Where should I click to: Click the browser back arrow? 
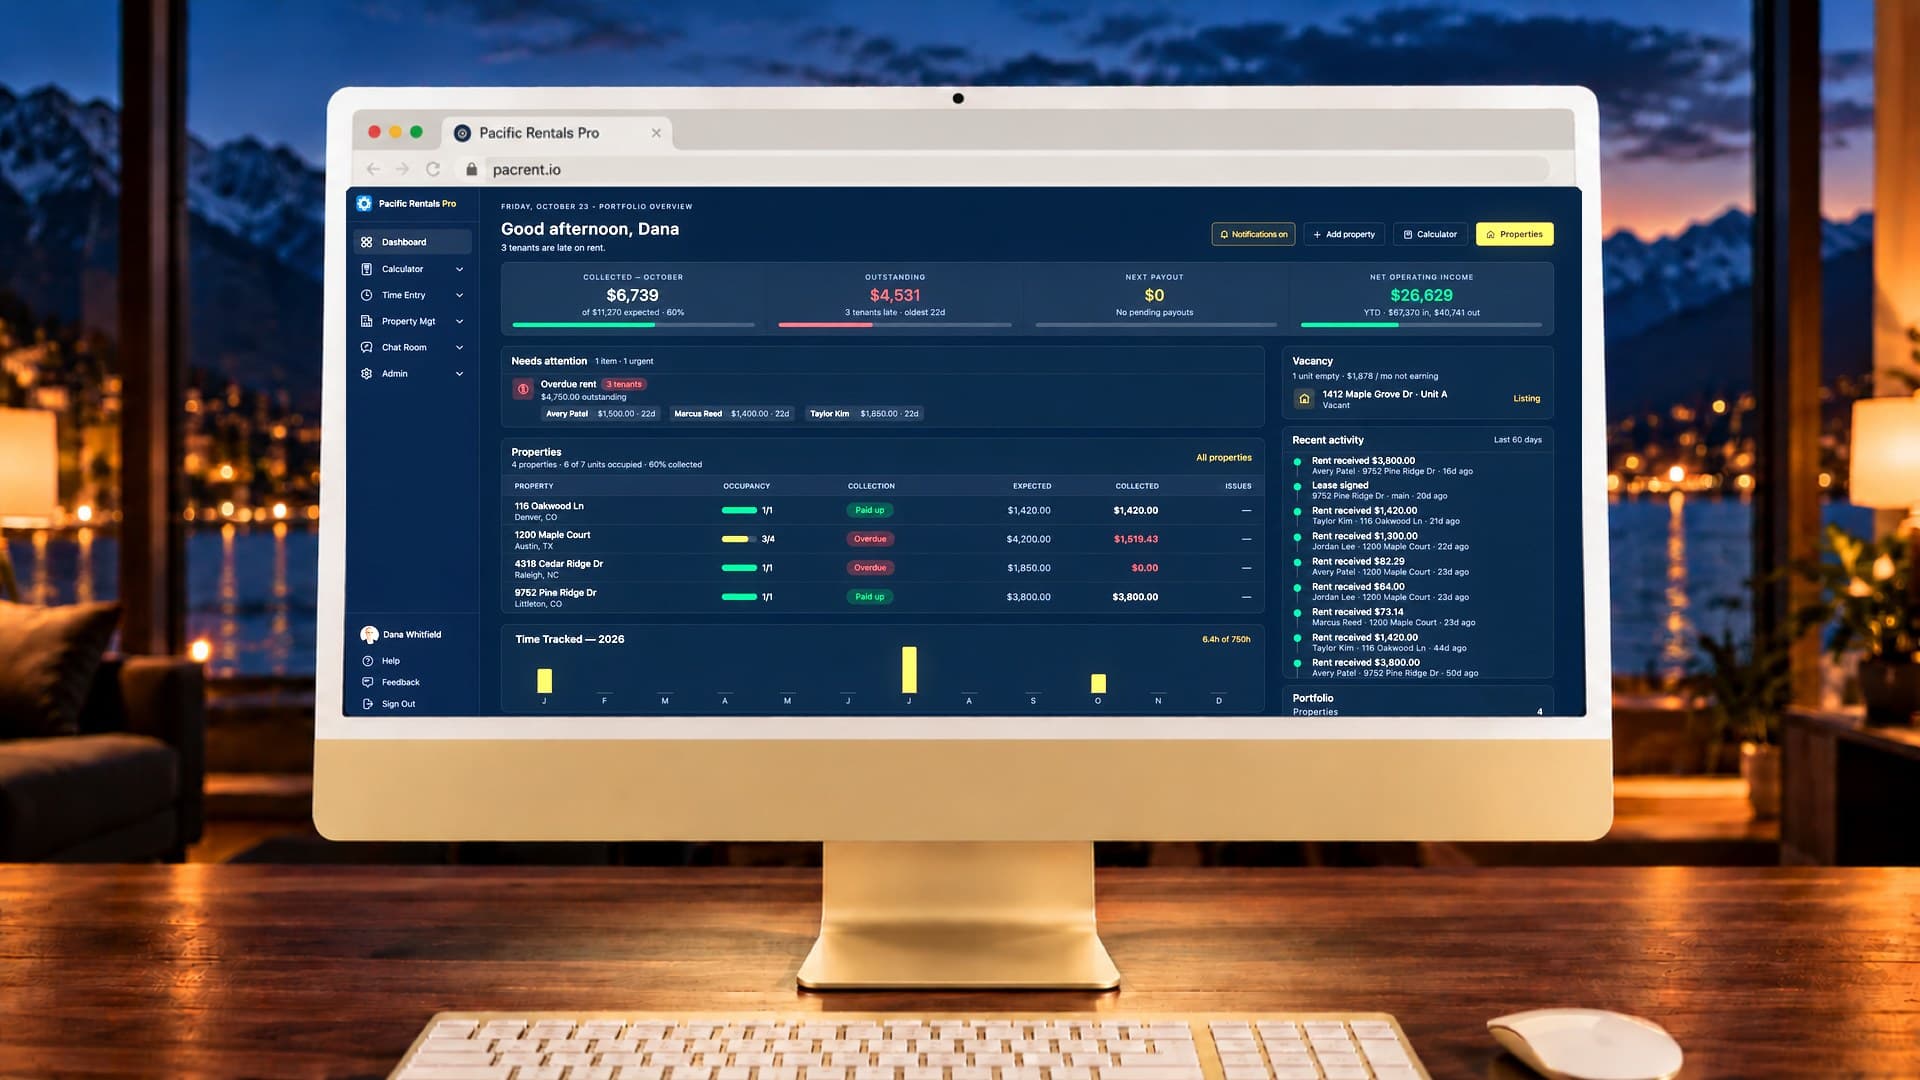(373, 169)
